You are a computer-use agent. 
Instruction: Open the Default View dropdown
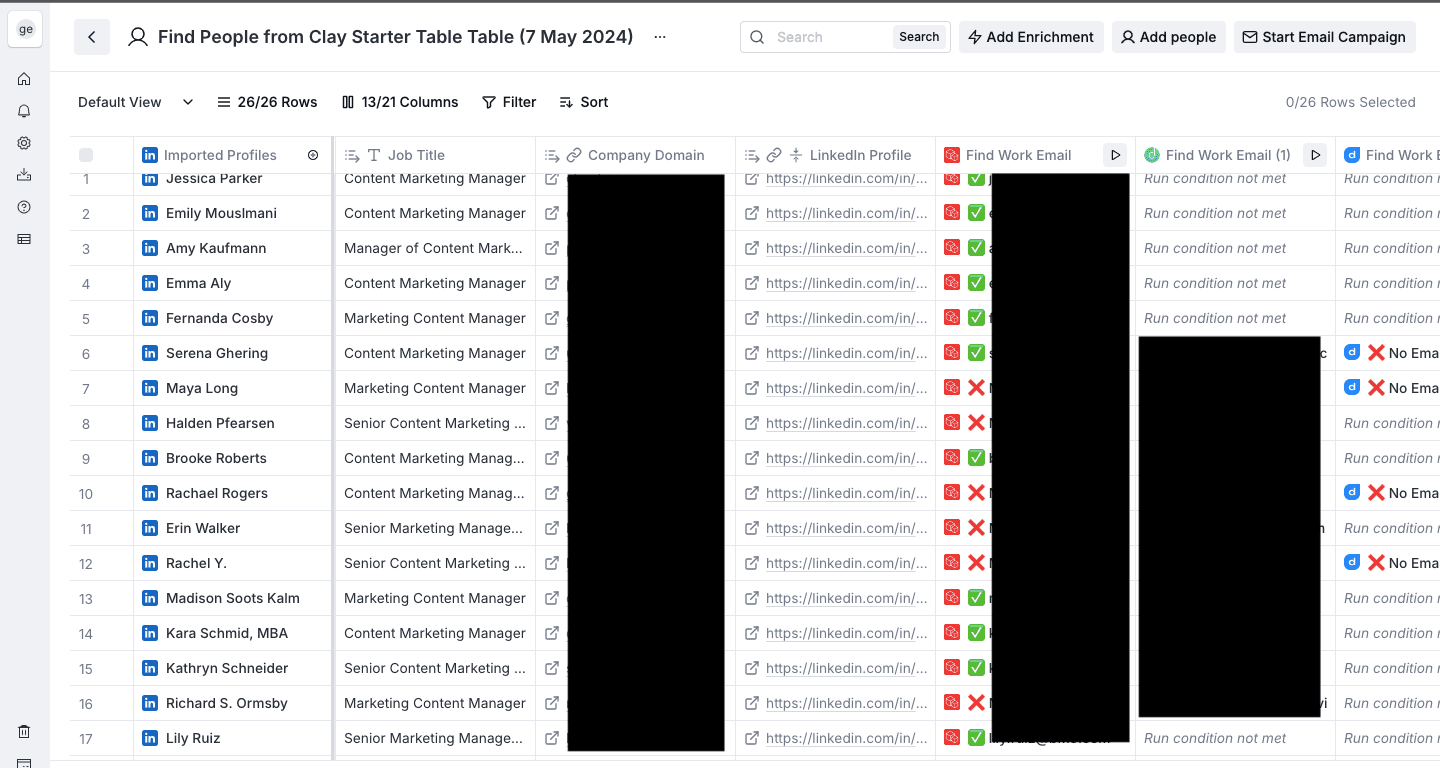[135, 102]
